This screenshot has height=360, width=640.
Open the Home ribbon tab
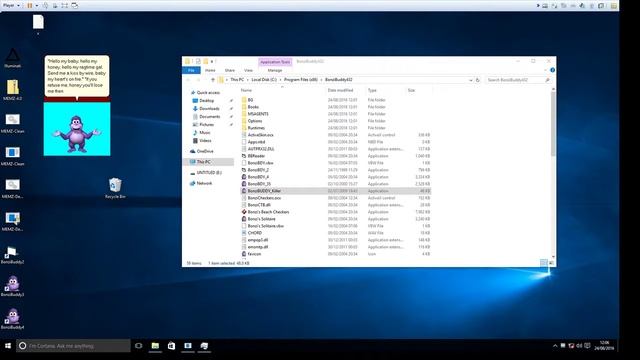(210, 70)
